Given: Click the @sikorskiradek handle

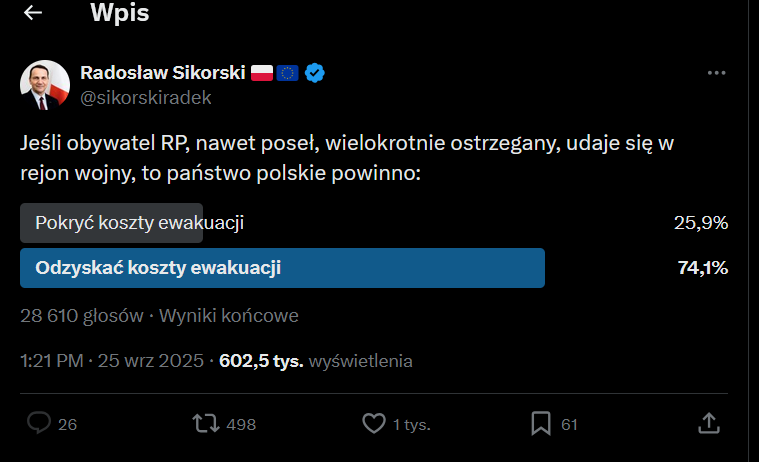Looking at the screenshot, I should (x=146, y=97).
